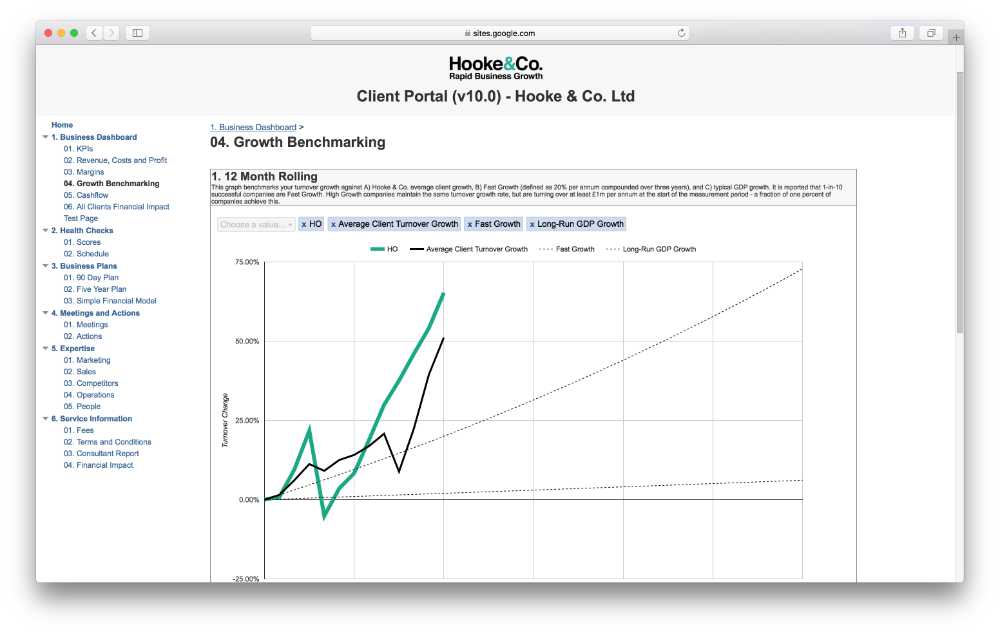This screenshot has width=1000, height=634.
Task: Remove the HO filter chip x
Action: [304, 225]
